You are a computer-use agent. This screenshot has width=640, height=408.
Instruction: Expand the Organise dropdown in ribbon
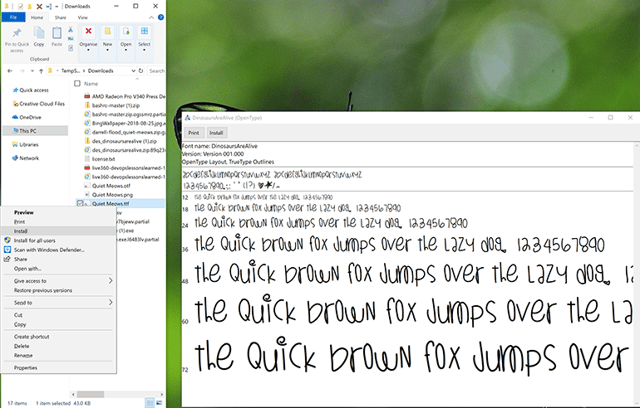(88, 50)
